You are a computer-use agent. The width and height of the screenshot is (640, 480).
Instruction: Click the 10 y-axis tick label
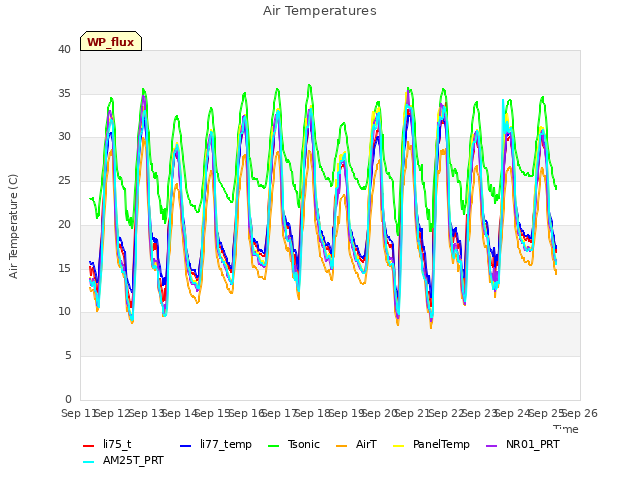(x=64, y=311)
